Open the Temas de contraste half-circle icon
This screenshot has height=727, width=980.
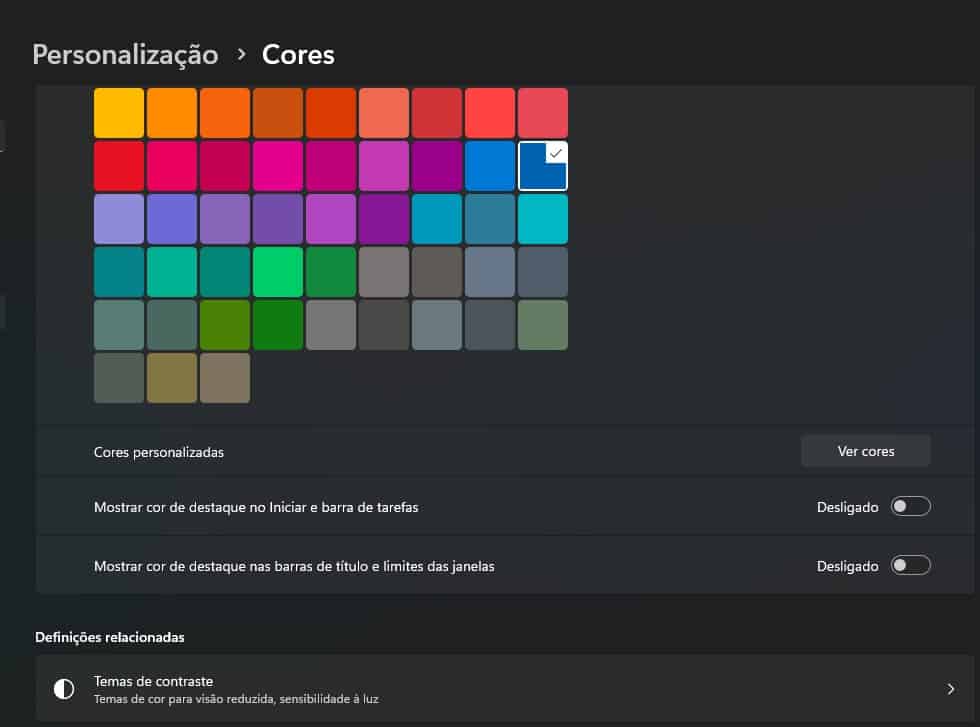64,689
